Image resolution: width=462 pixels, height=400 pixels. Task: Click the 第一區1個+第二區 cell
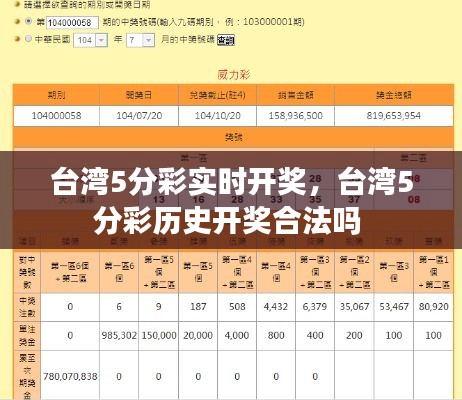[434, 272]
